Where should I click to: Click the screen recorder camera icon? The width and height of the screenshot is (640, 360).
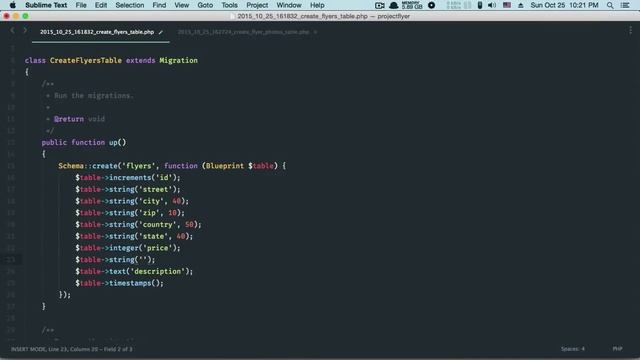pos(380,5)
